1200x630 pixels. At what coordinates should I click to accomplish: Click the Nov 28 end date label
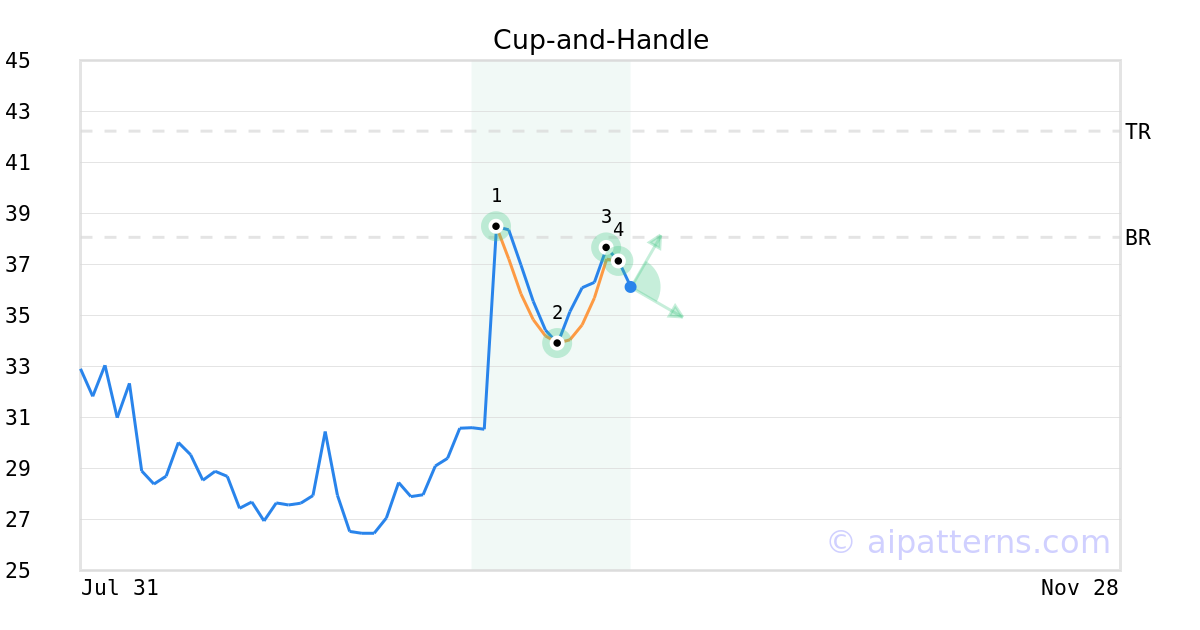pyautogui.click(x=1079, y=588)
